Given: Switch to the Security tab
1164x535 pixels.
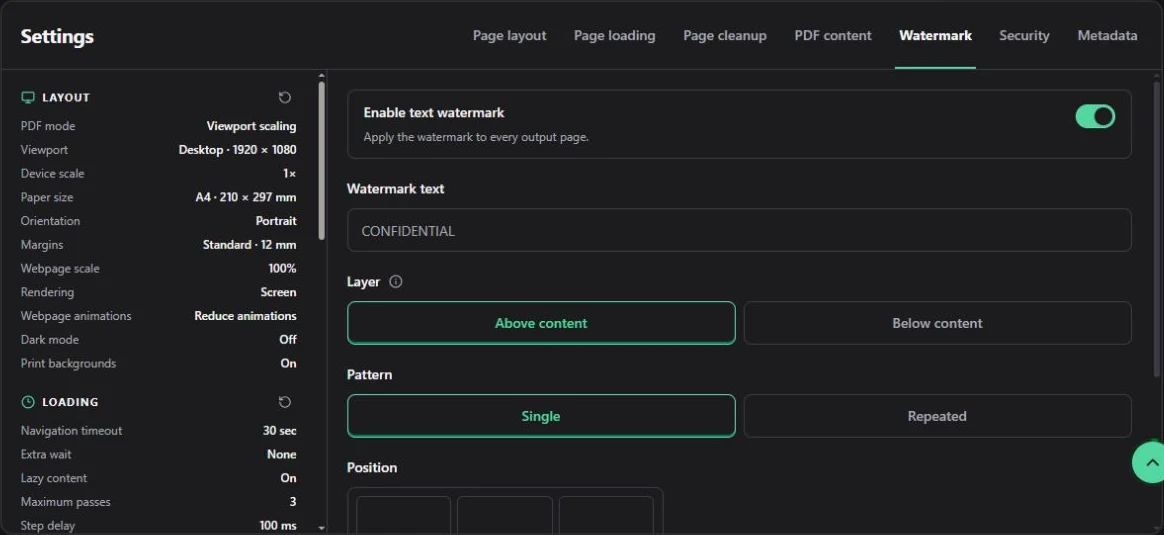Looking at the screenshot, I should pyautogui.click(x=1024, y=36).
